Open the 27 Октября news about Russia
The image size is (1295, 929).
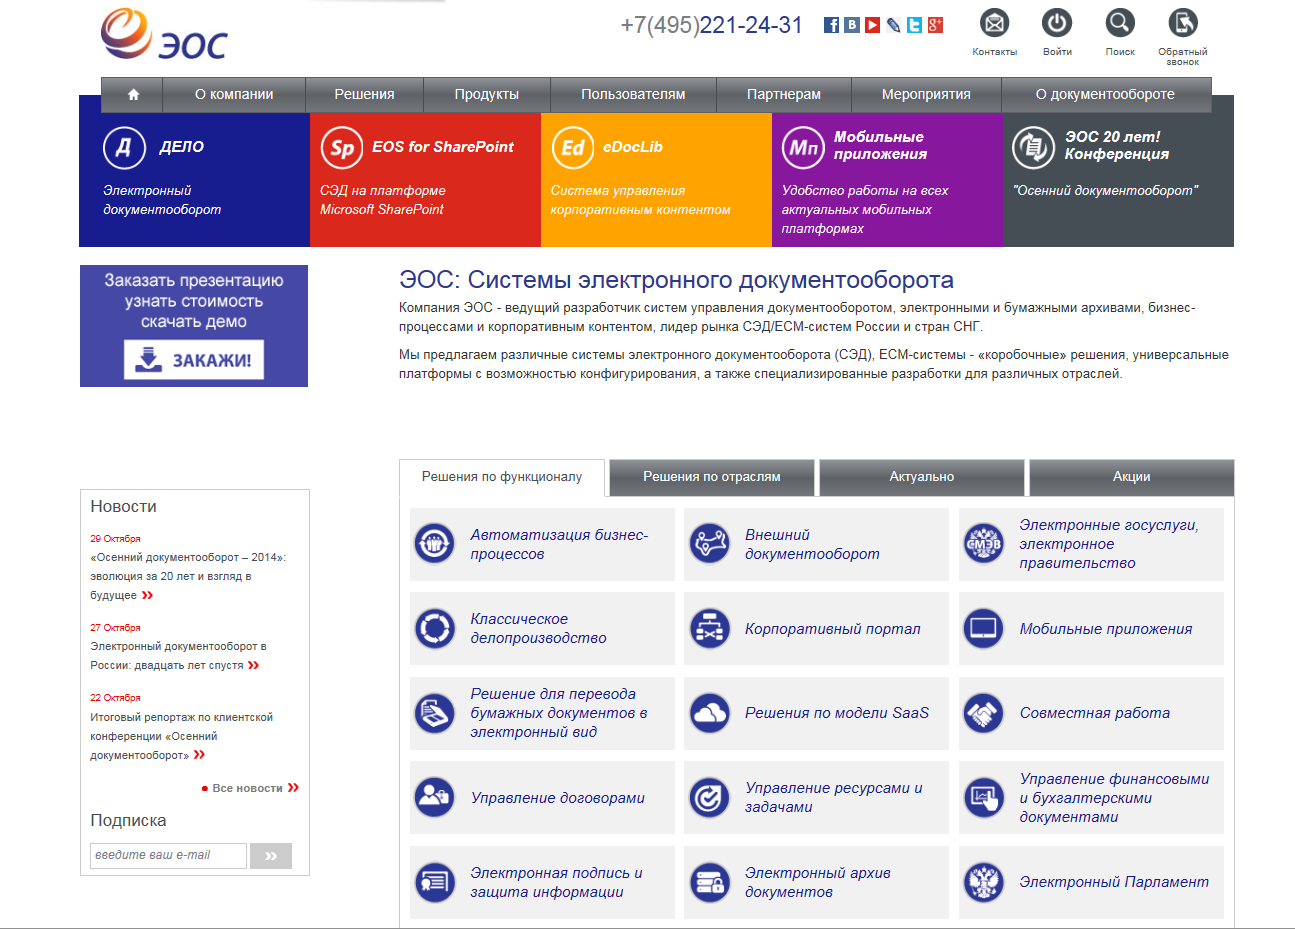pyautogui.click(x=178, y=656)
